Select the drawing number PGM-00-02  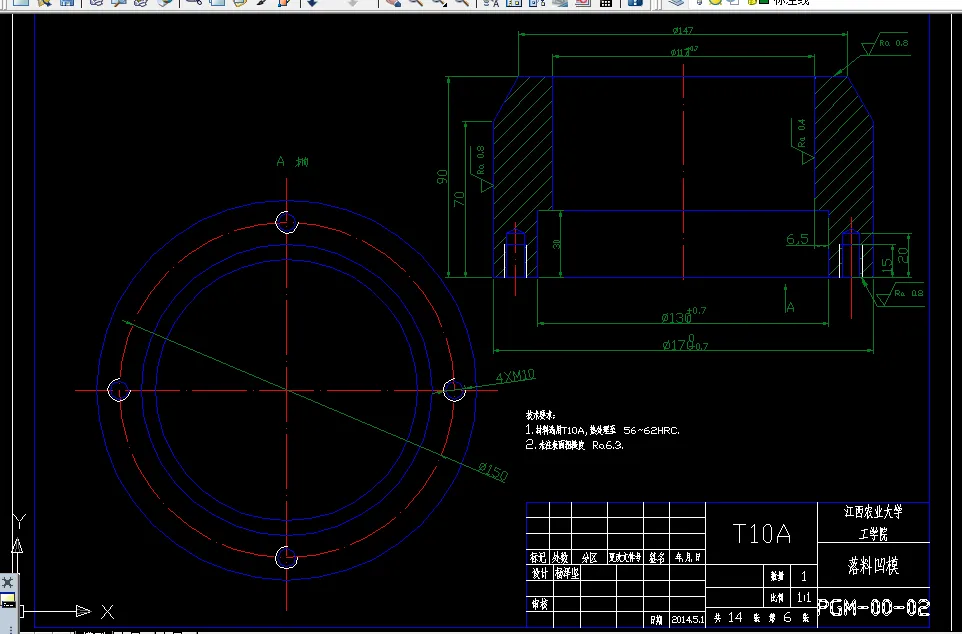(874, 608)
